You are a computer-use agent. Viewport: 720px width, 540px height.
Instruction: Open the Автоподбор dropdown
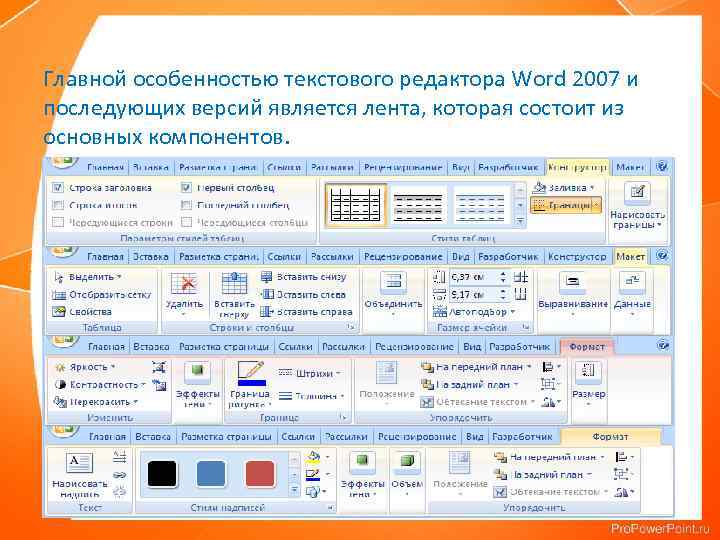pyautogui.click(x=474, y=312)
